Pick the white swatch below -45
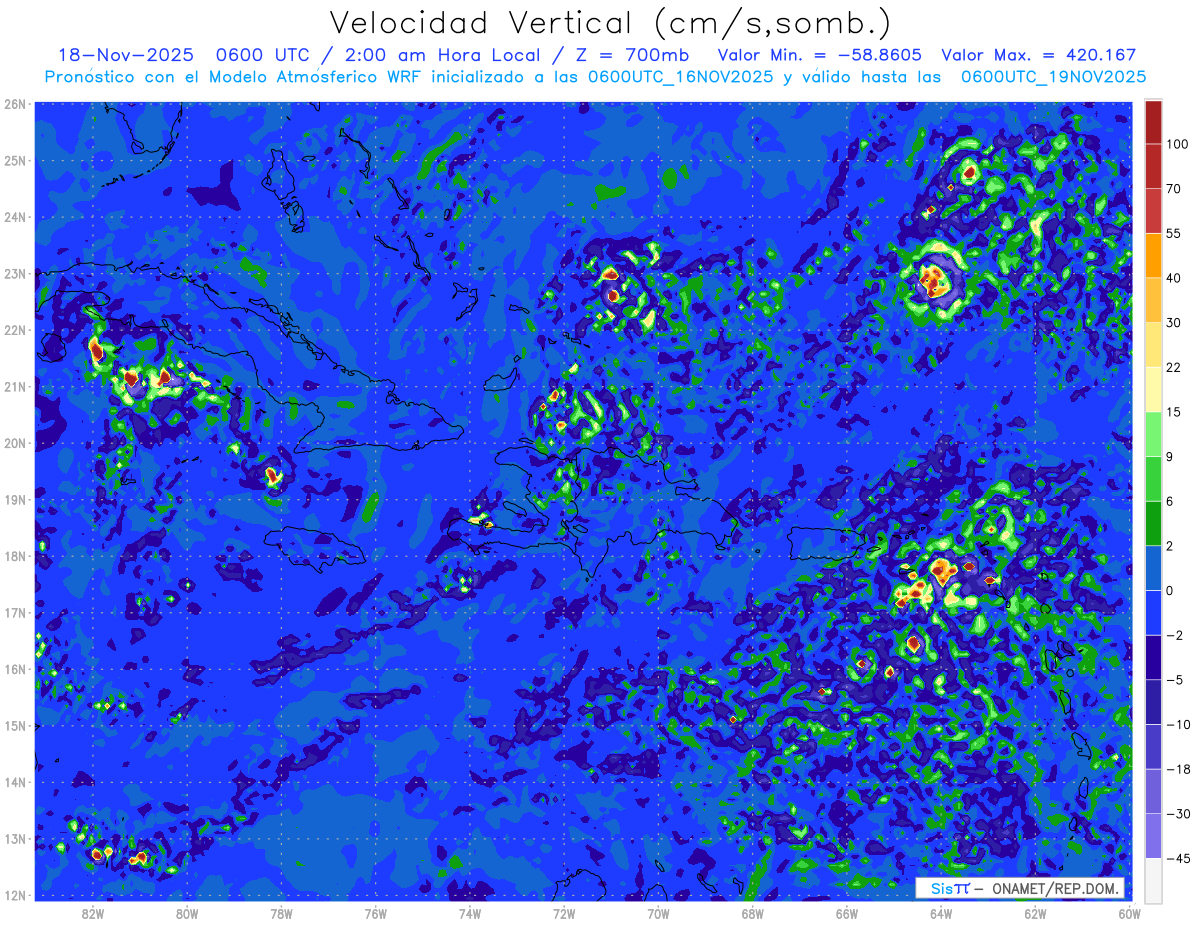This screenshot has width=1200, height=927. tap(1153, 880)
